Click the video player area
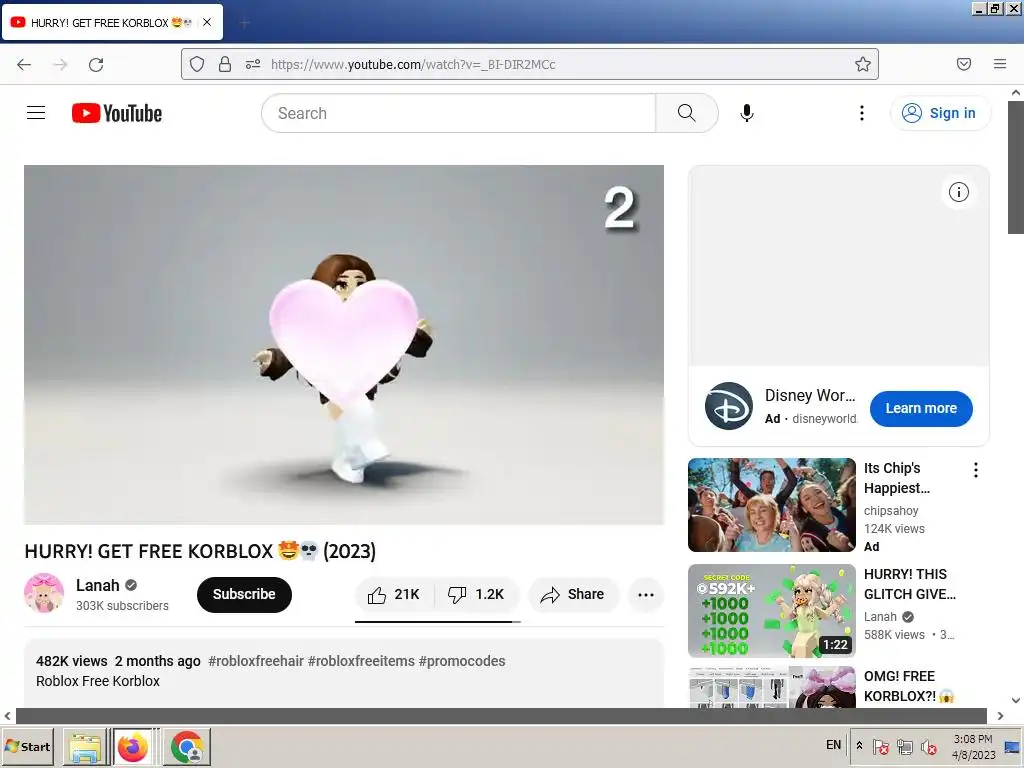The height and width of the screenshot is (768, 1024). tap(344, 344)
